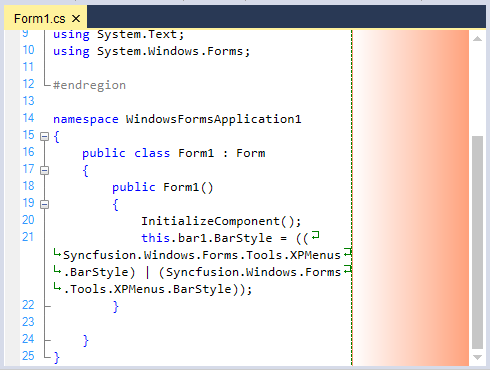490x370 pixels.
Task: Click the 'public Form1()' constructor line
Action: pos(162,187)
